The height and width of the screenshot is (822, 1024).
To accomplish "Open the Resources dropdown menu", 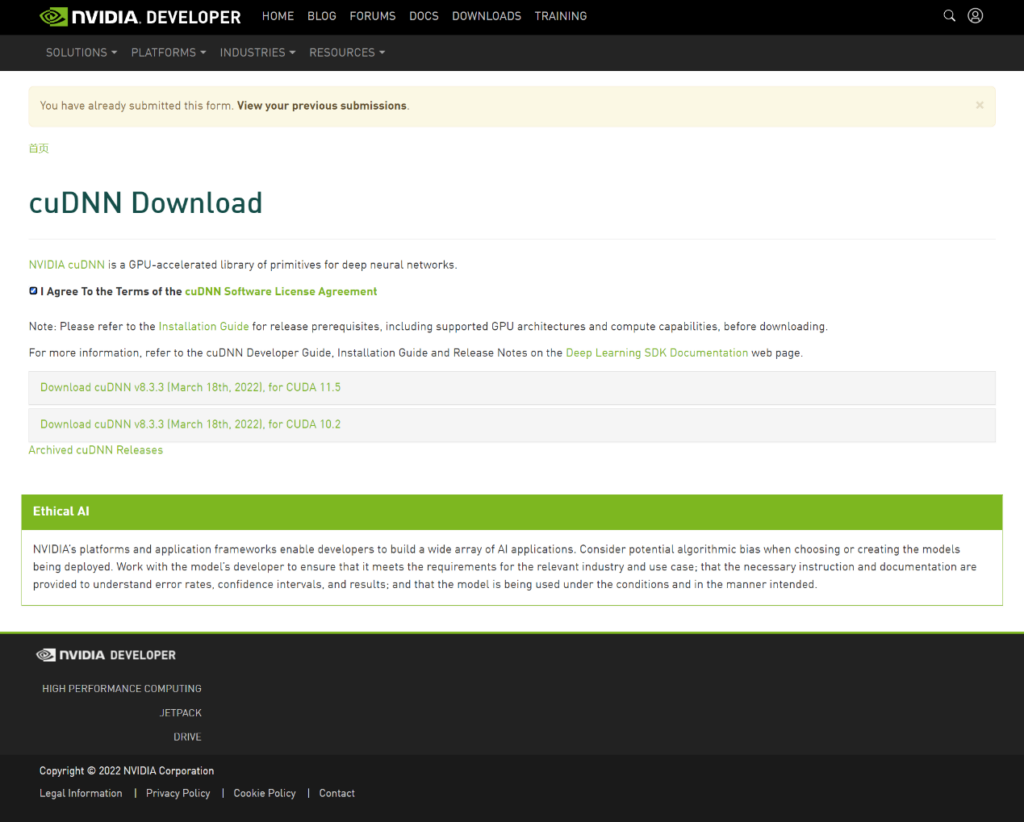I will (x=346, y=52).
